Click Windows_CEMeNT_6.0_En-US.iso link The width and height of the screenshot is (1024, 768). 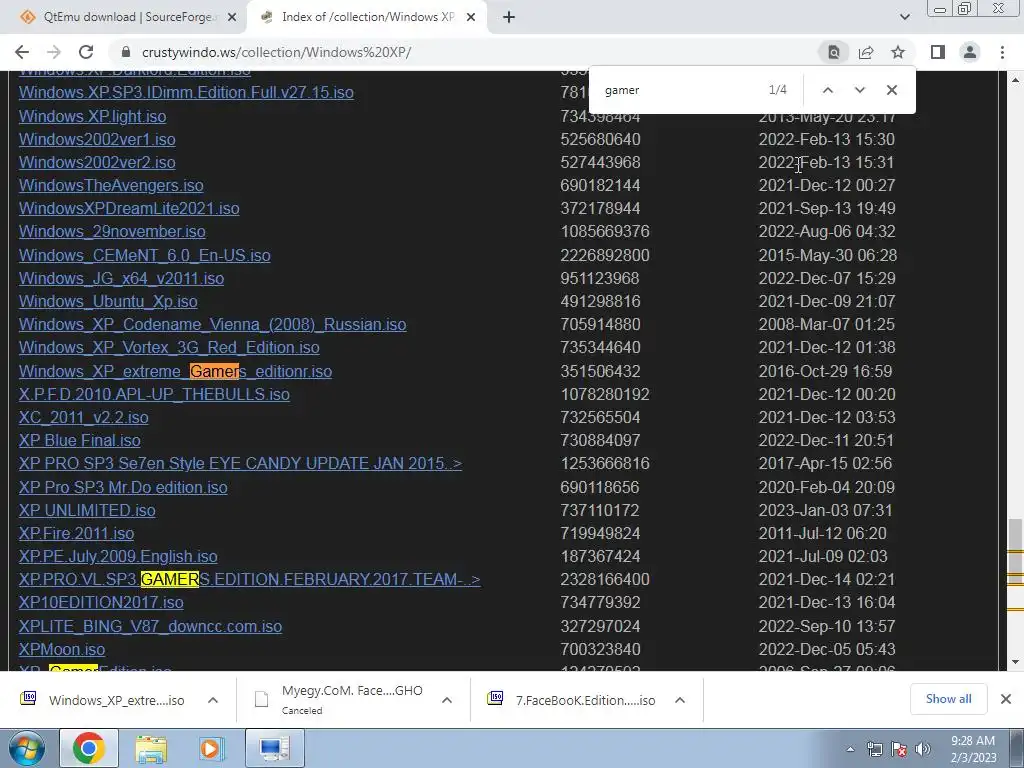(x=144, y=255)
